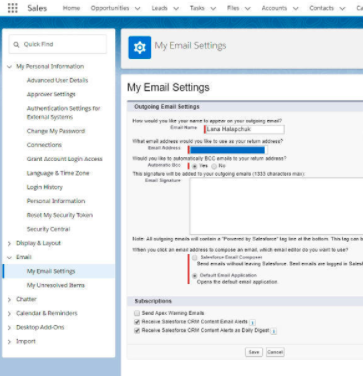363x376 pixels.
Task: Click the Cancel button
Action: point(275,352)
